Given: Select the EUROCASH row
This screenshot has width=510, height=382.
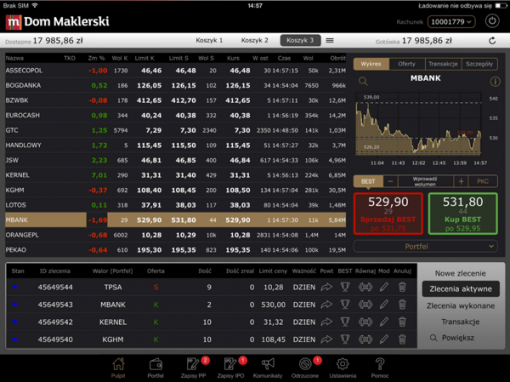Looking at the screenshot, I should [x=175, y=115].
